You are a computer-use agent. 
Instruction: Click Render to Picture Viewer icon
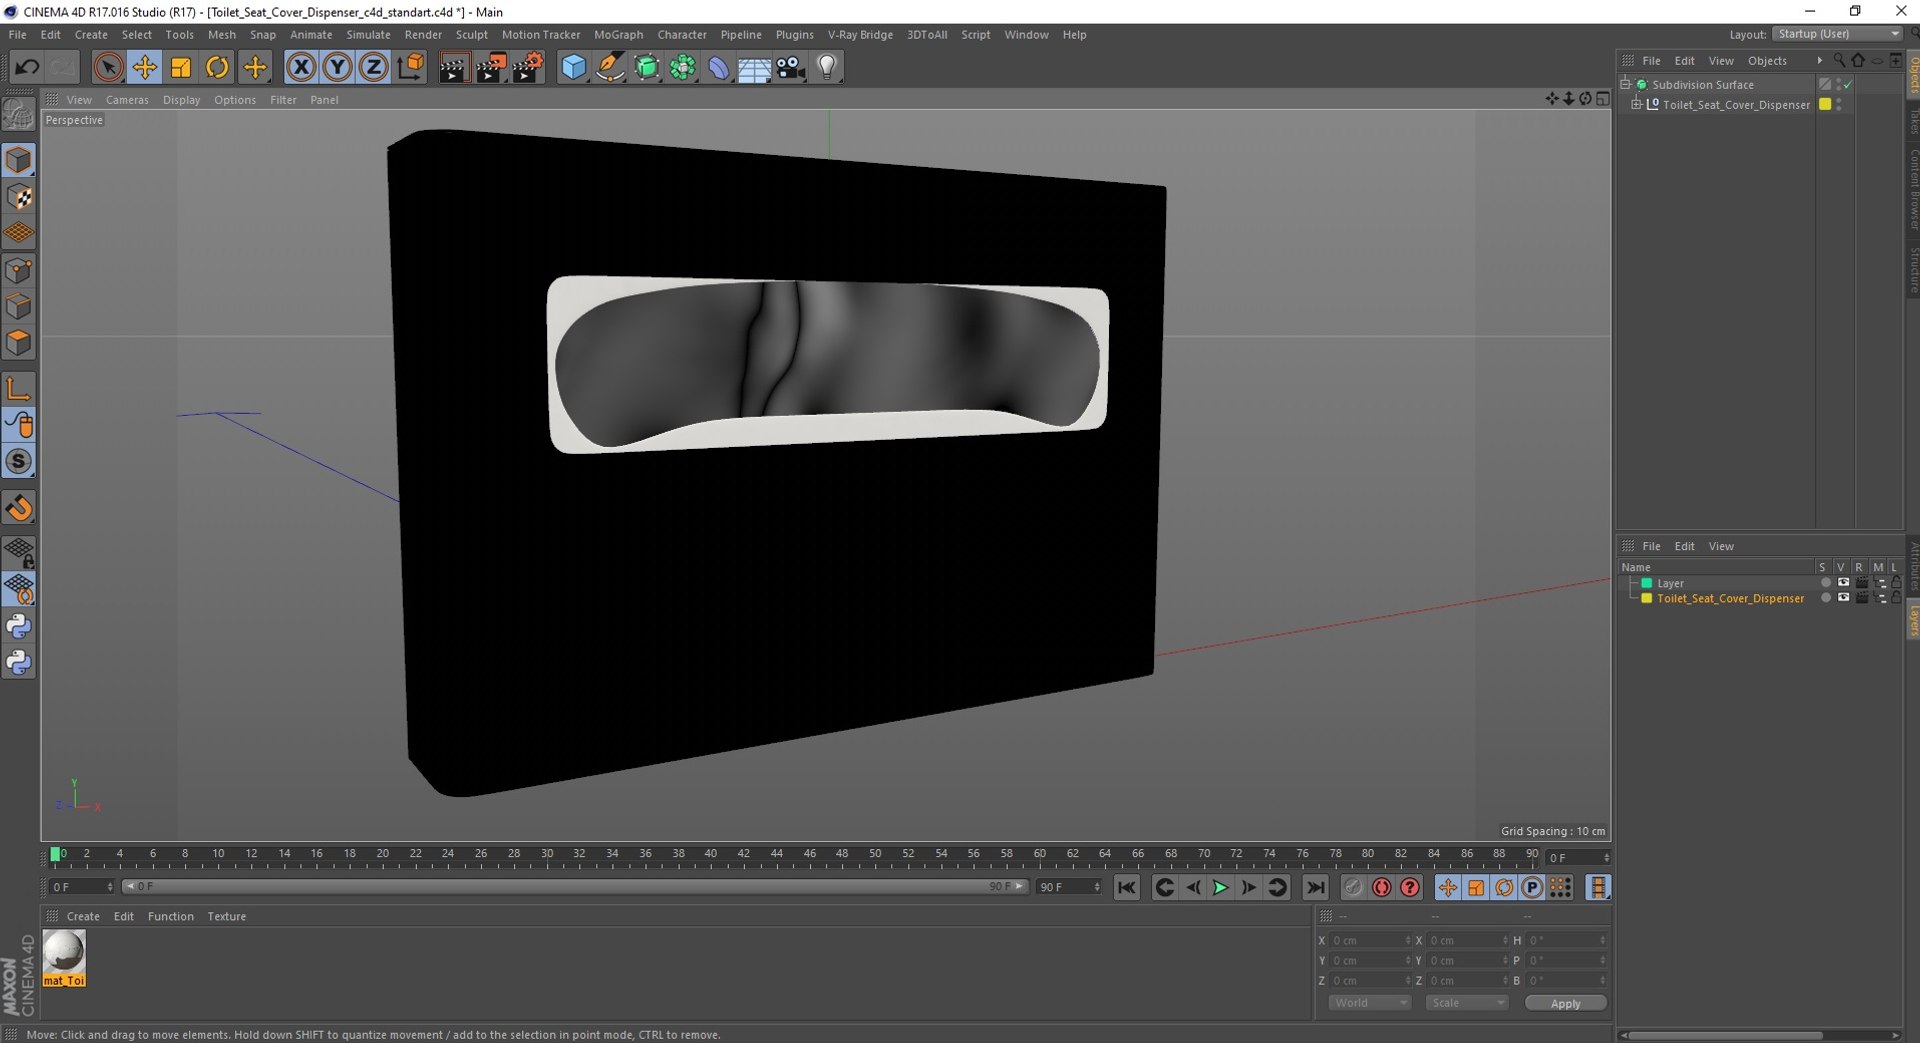coord(490,67)
